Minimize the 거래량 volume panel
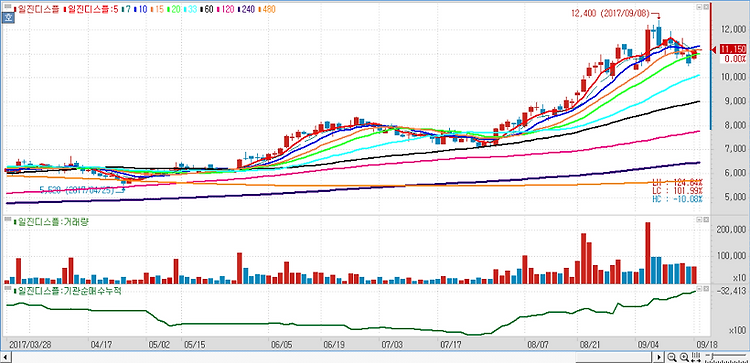 click(x=699, y=220)
